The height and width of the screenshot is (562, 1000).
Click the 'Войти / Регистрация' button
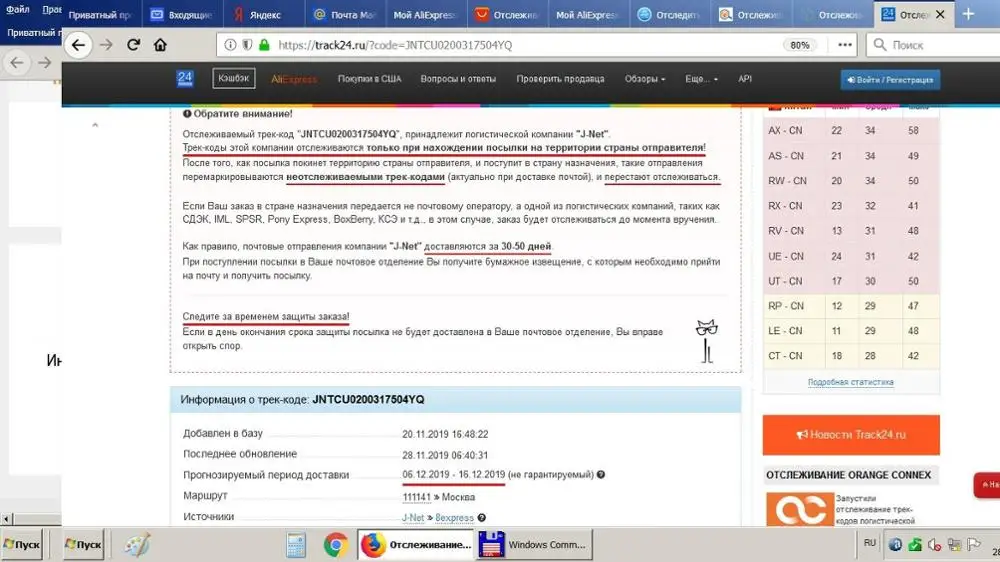[x=890, y=80]
